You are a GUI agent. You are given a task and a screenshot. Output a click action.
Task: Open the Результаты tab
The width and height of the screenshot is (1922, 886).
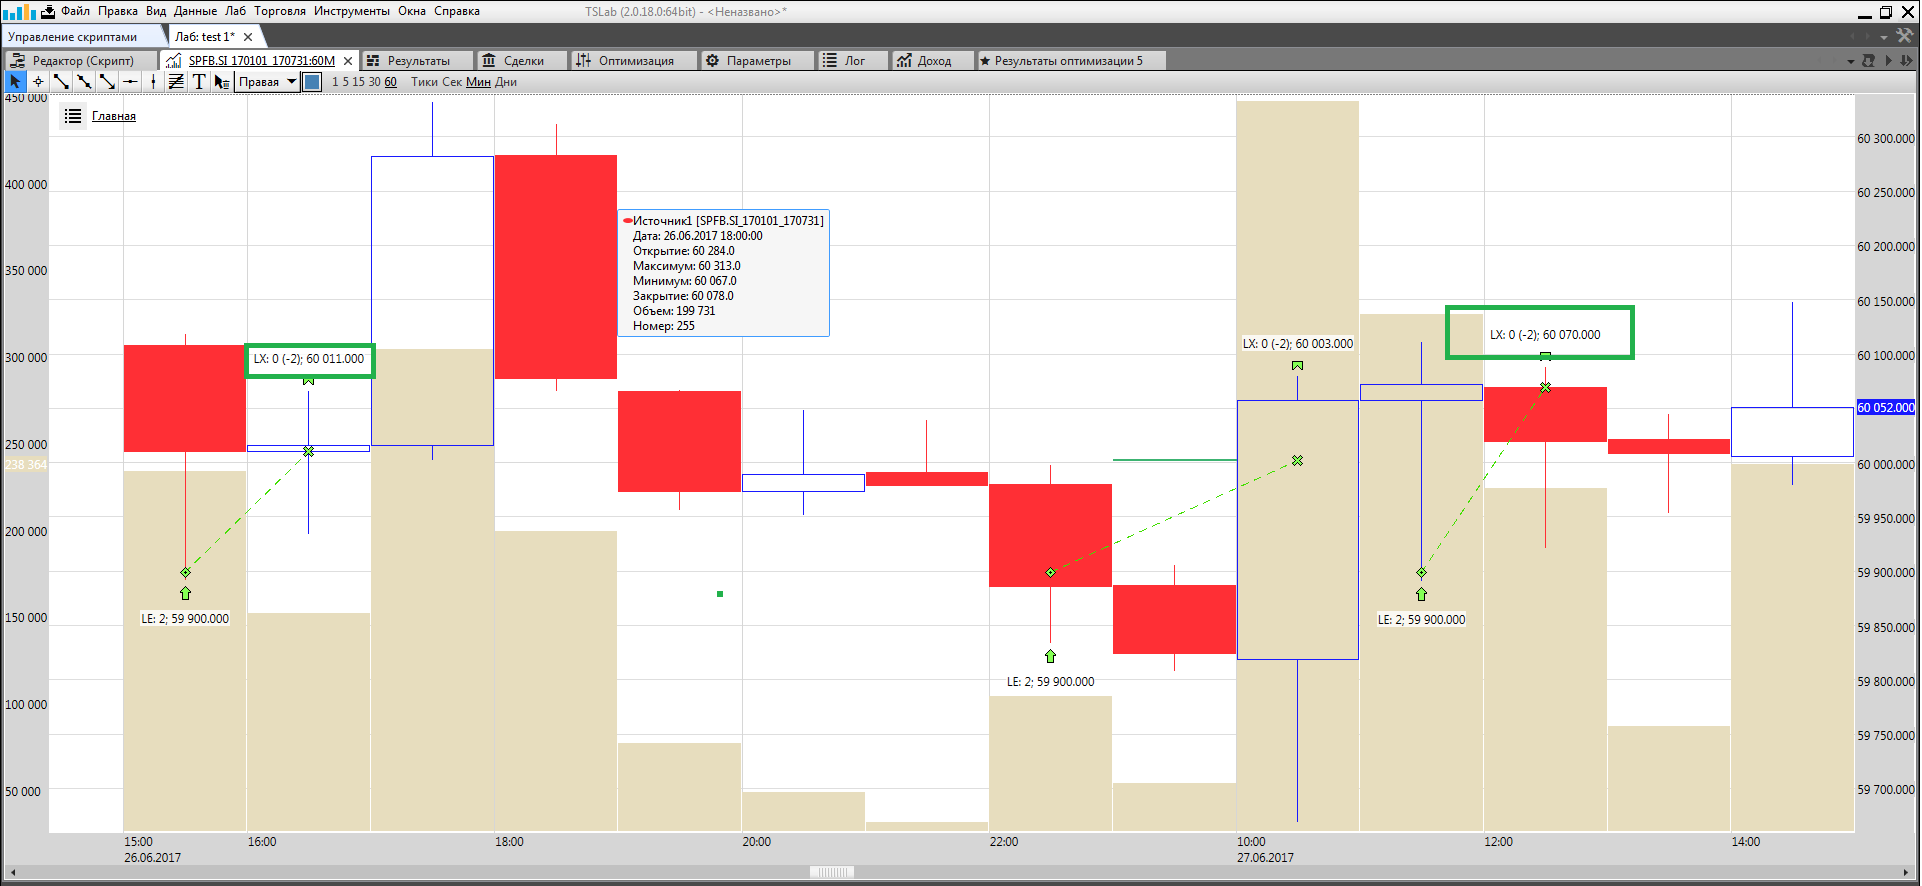[x=417, y=61]
